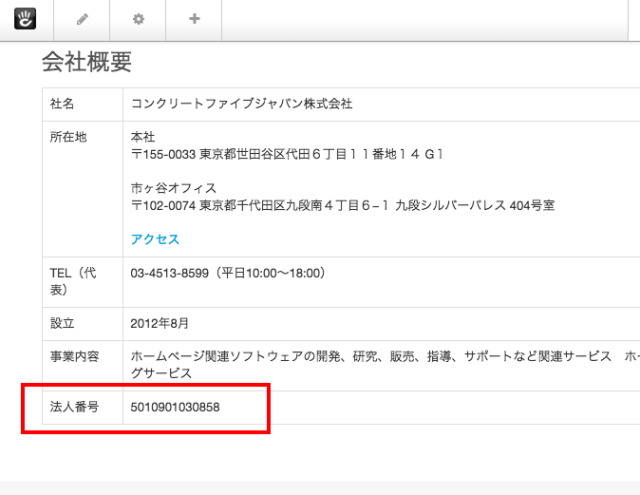Click the 〒155-0033 世田谷区 address line
Viewport: 640px width, 495px height.
(287, 154)
